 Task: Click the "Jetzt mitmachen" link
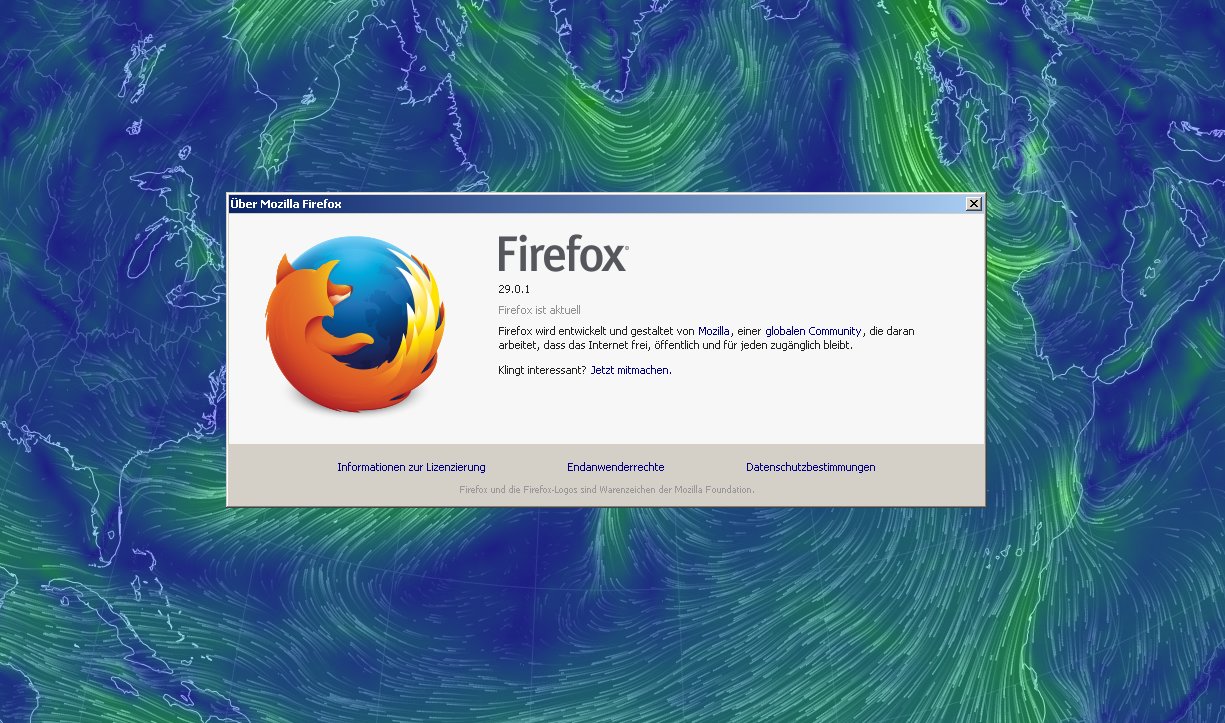click(629, 370)
